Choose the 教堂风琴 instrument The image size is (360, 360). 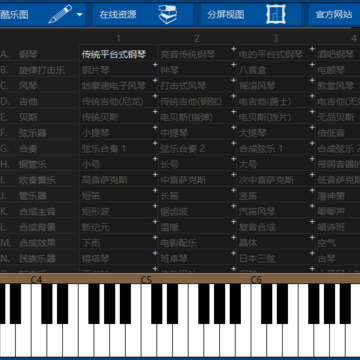click(336, 86)
